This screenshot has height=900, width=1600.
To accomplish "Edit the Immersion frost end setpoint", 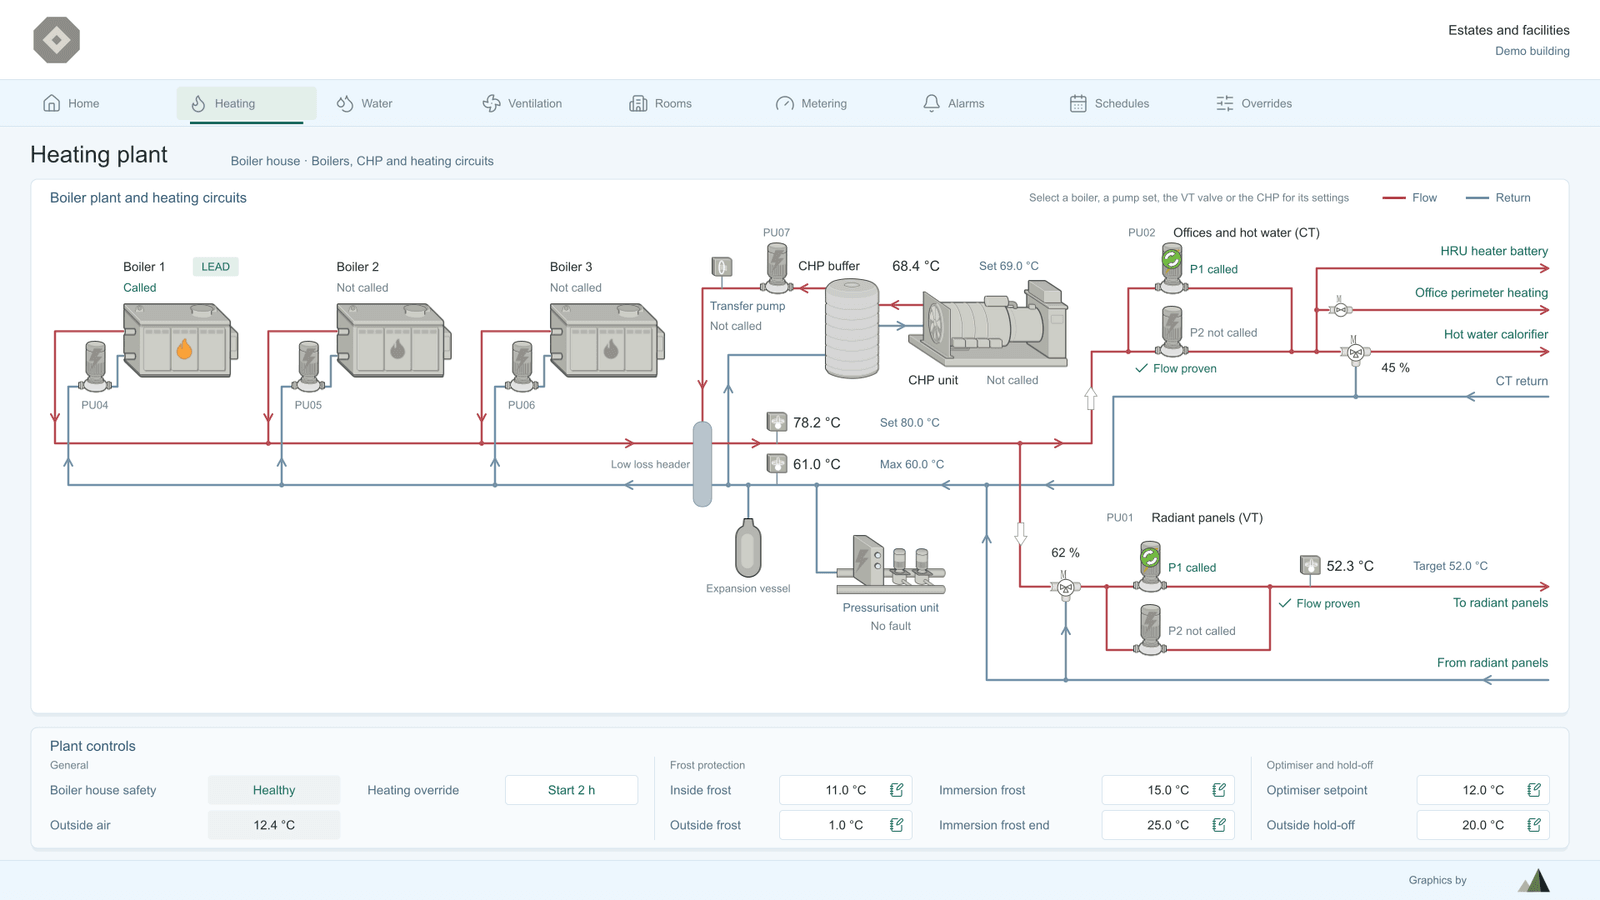I will tap(1219, 825).
